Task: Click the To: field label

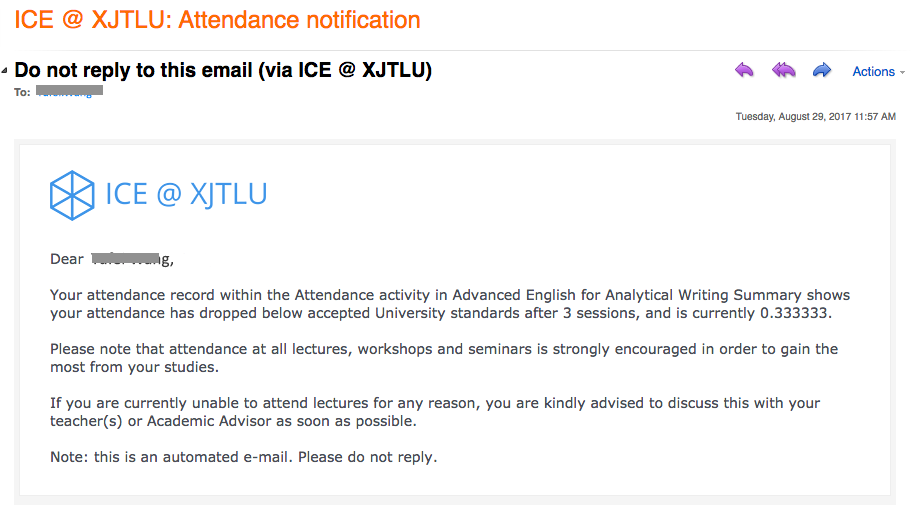Action: pyautogui.click(x=22, y=92)
